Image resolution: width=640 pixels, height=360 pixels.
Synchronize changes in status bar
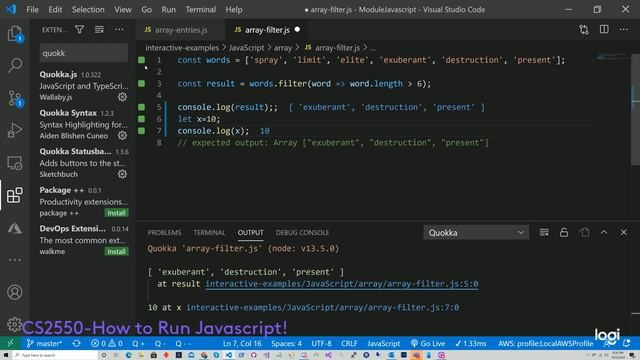coord(76,344)
